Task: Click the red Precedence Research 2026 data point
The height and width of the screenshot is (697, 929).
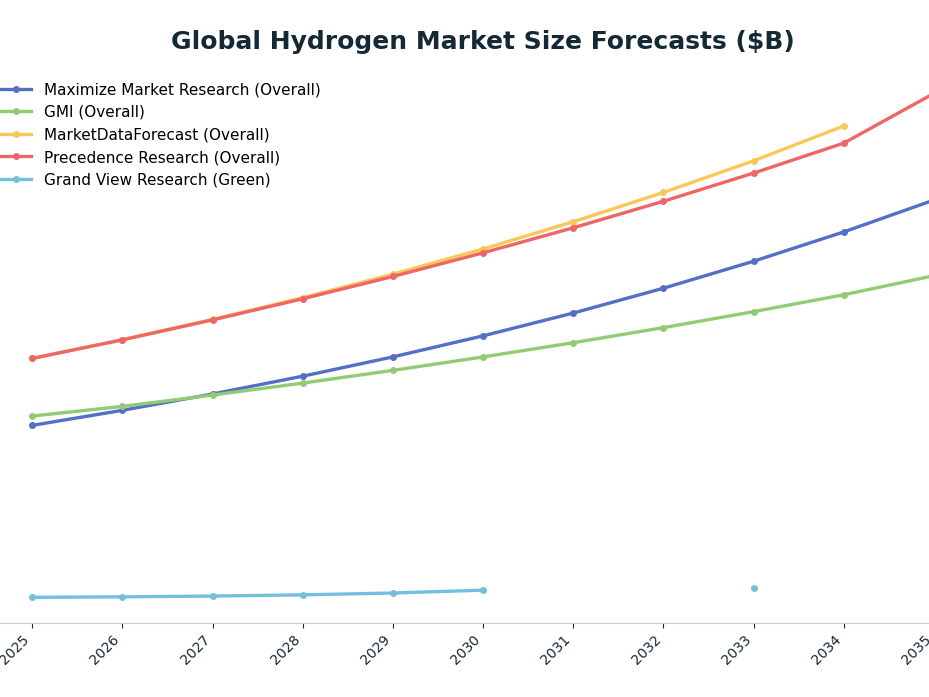Action: (x=123, y=340)
